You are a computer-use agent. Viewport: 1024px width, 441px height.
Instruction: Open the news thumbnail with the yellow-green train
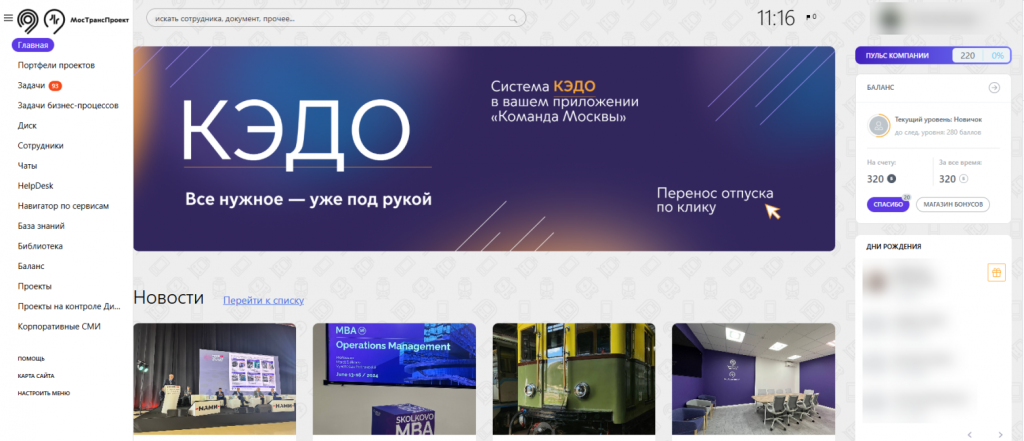click(574, 380)
